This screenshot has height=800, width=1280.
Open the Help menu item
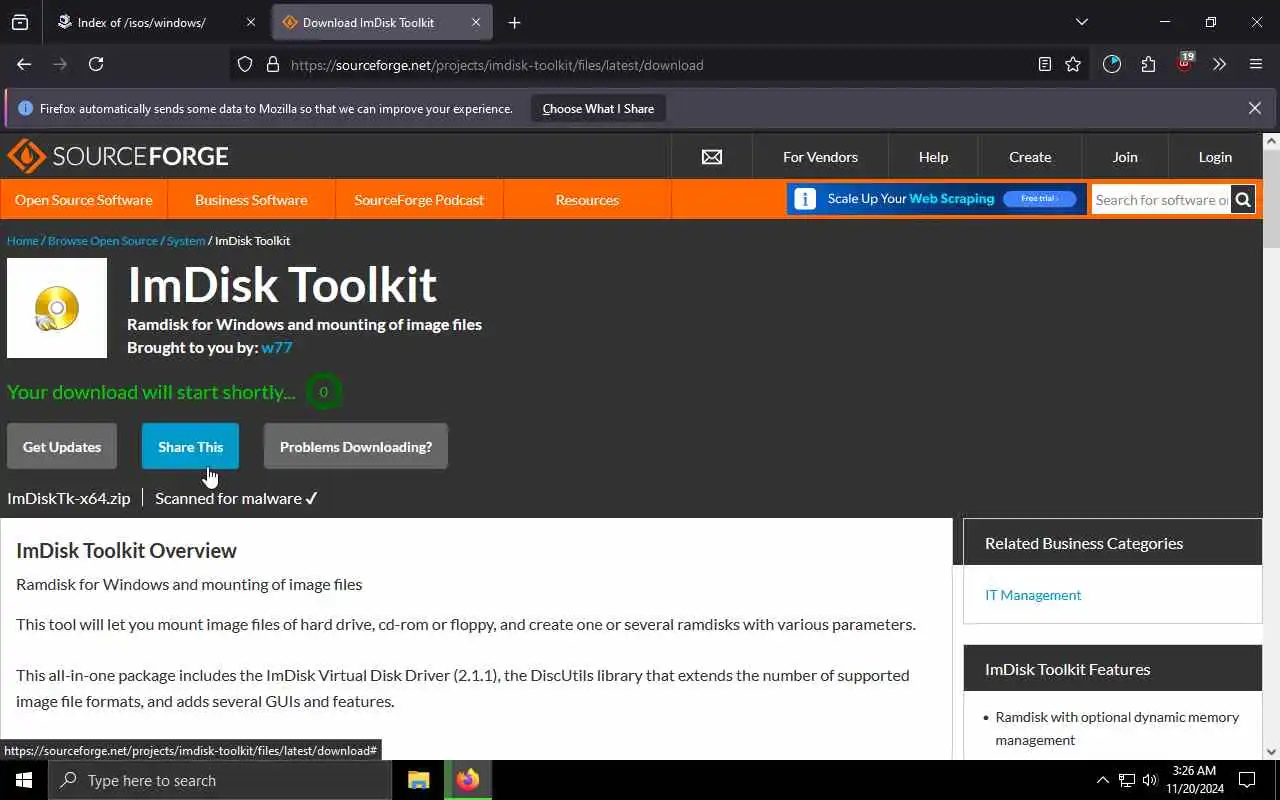[x=933, y=157]
